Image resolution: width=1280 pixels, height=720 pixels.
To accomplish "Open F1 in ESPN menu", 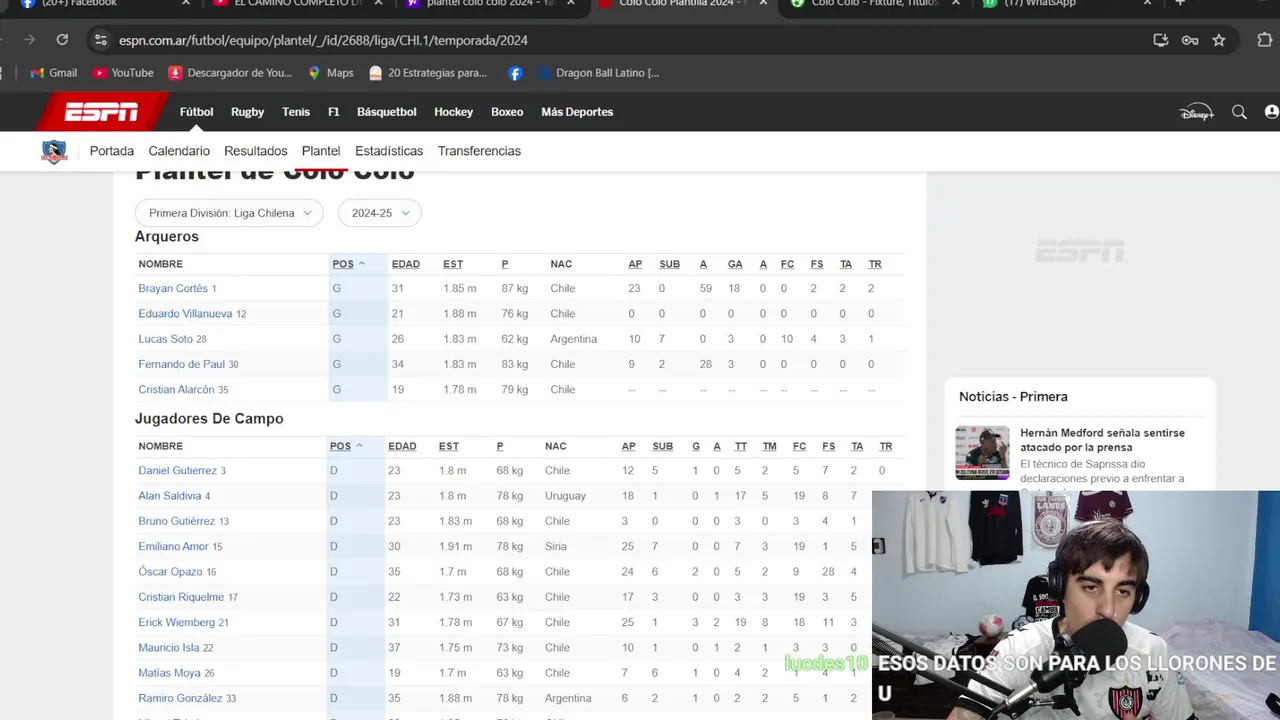I will point(333,112).
